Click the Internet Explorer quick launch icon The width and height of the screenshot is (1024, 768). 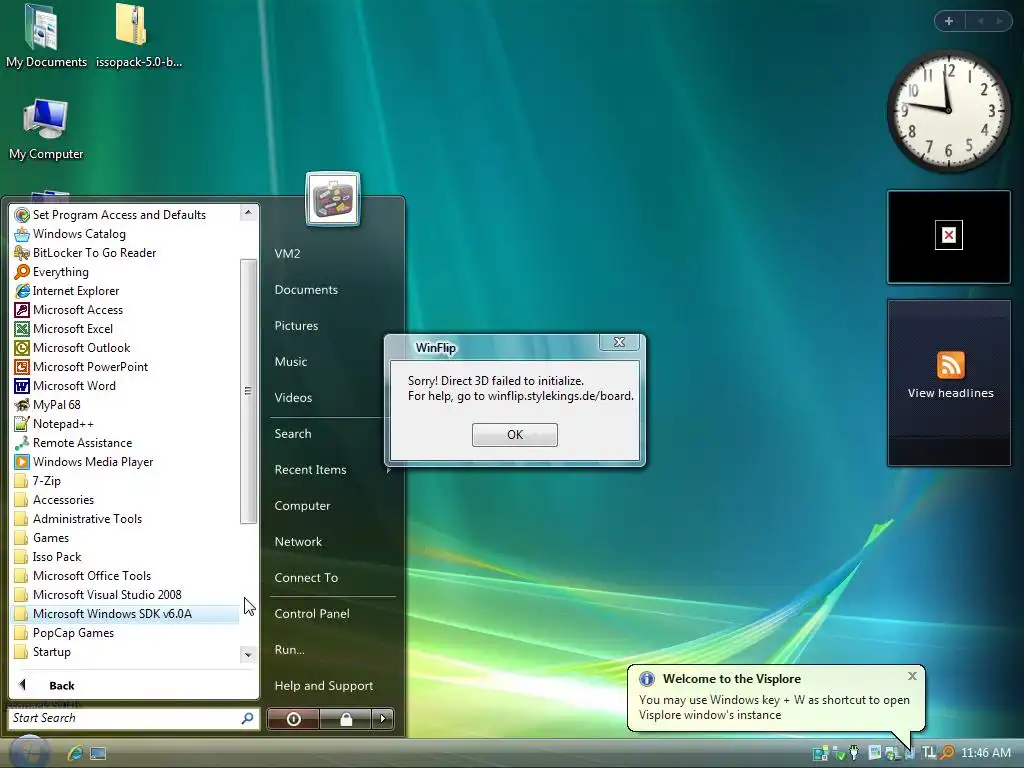click(74, 753)
